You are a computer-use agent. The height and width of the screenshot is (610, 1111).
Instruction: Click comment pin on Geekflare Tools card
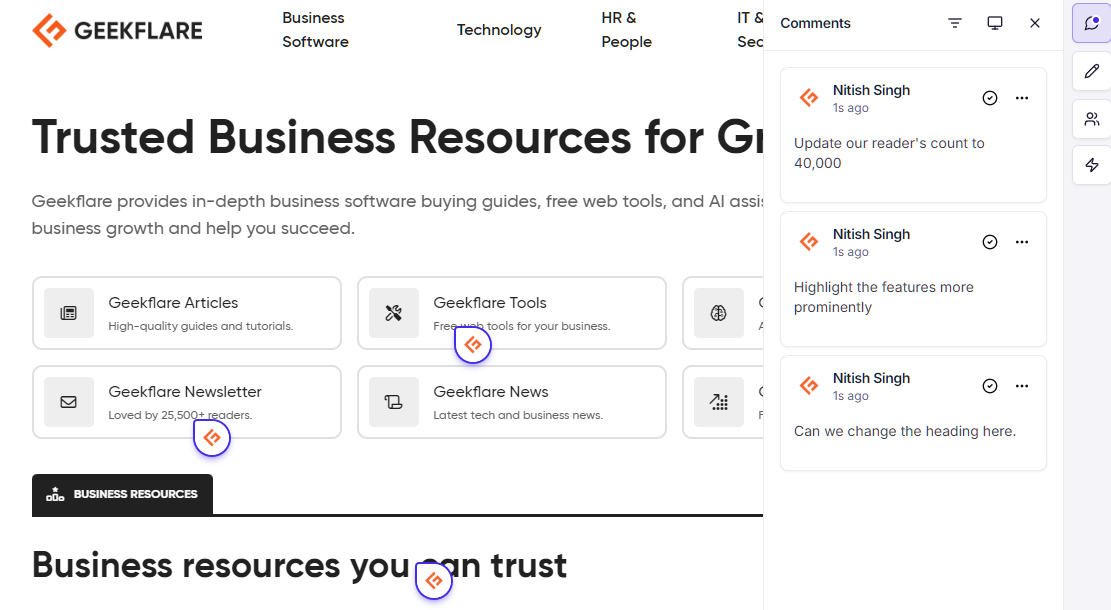tap(473, 345)
